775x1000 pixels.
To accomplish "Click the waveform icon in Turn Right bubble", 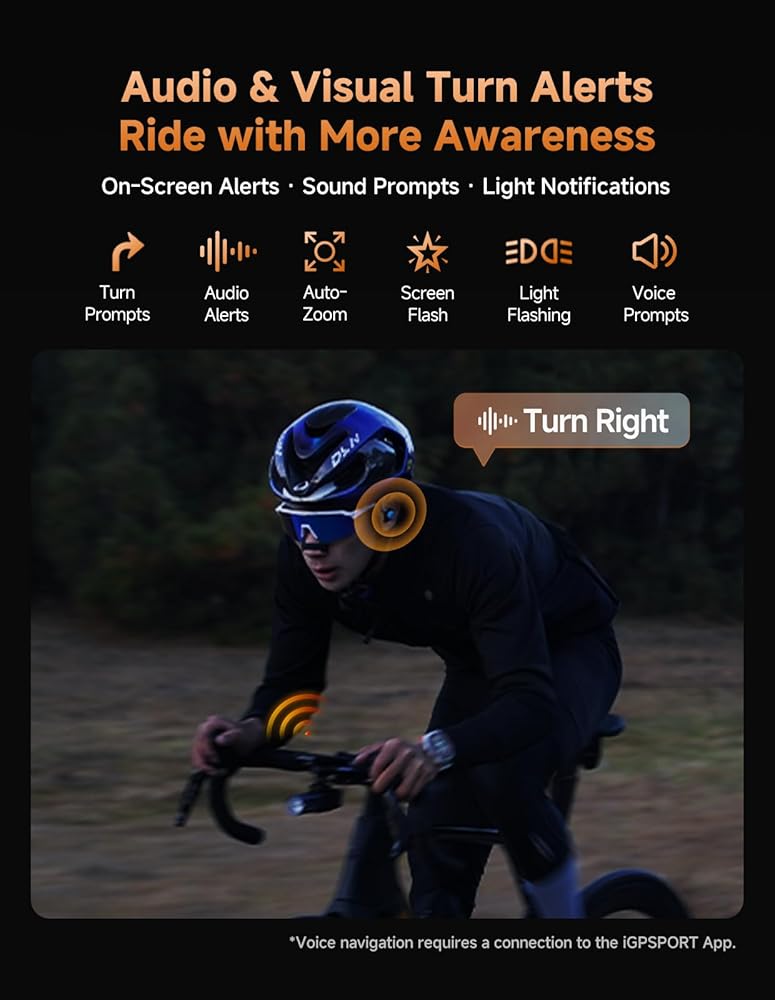I will (497, 421).
